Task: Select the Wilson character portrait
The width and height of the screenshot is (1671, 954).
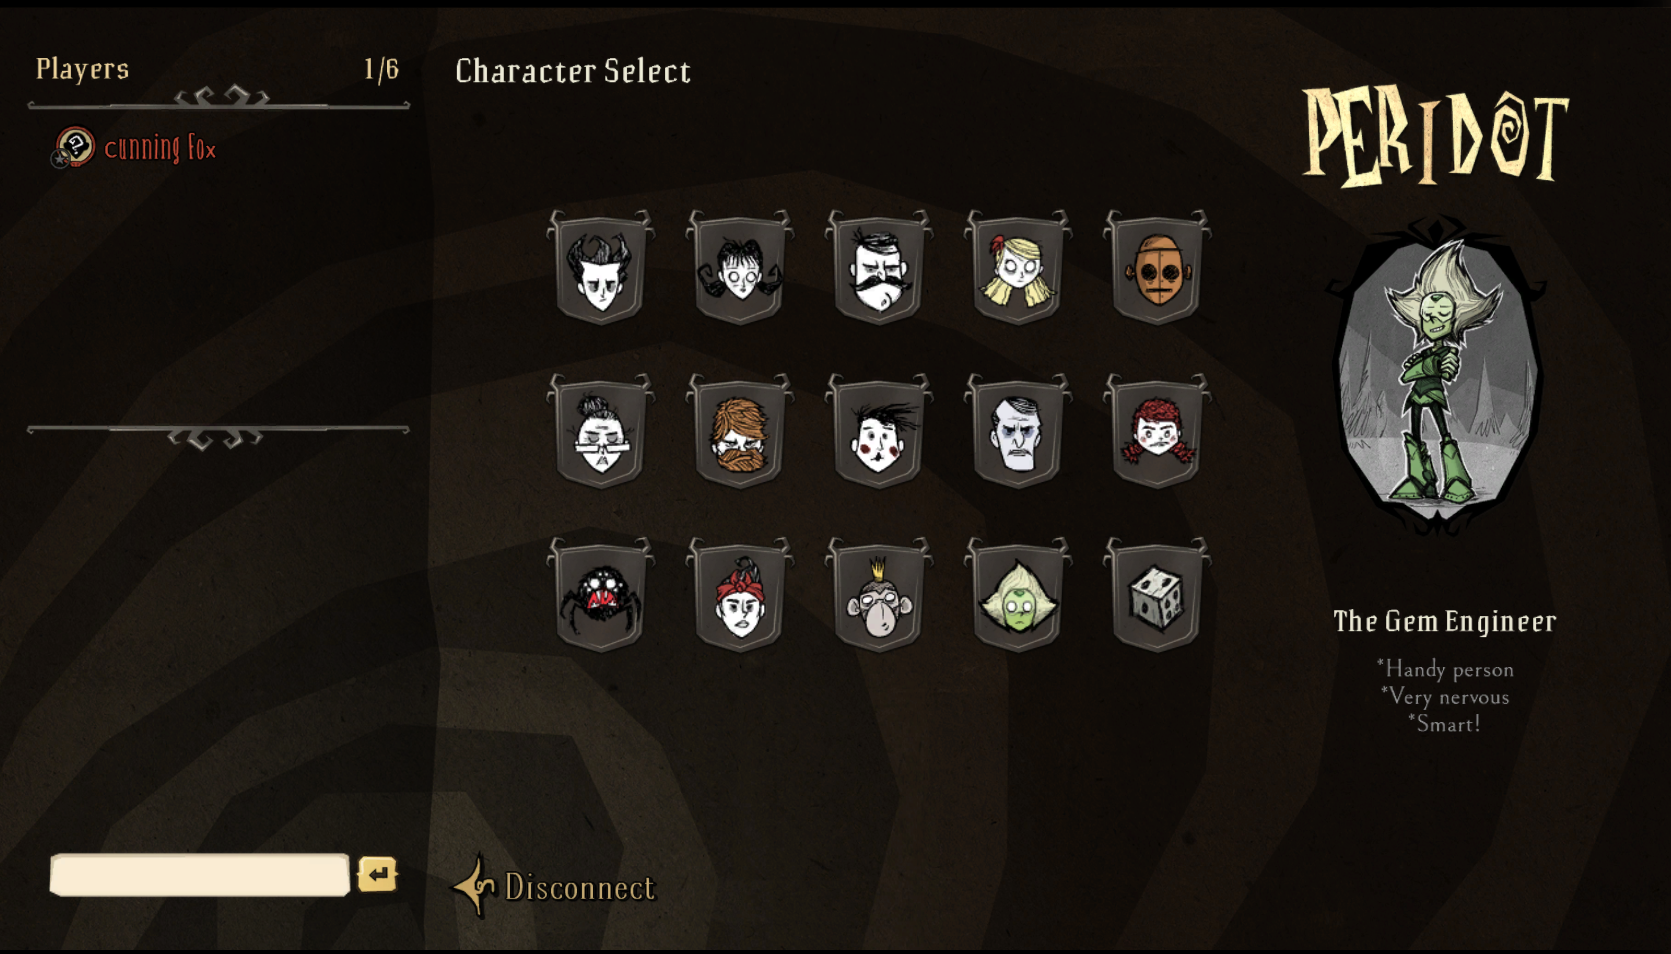Action: 600,267
